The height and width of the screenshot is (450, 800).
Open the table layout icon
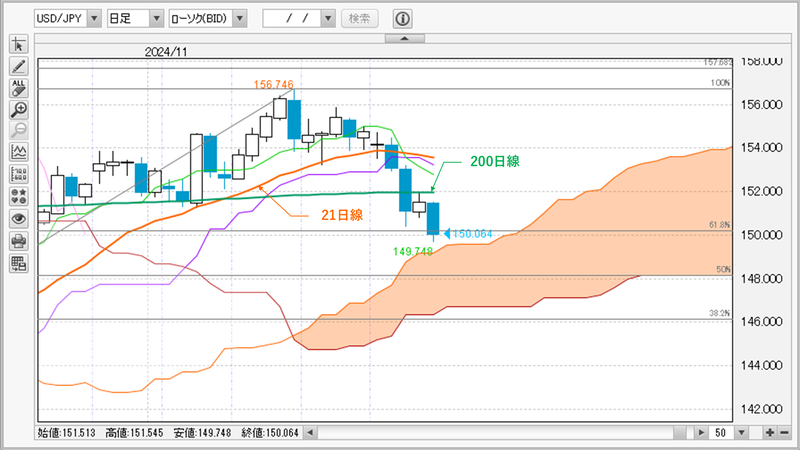[19, 264]
